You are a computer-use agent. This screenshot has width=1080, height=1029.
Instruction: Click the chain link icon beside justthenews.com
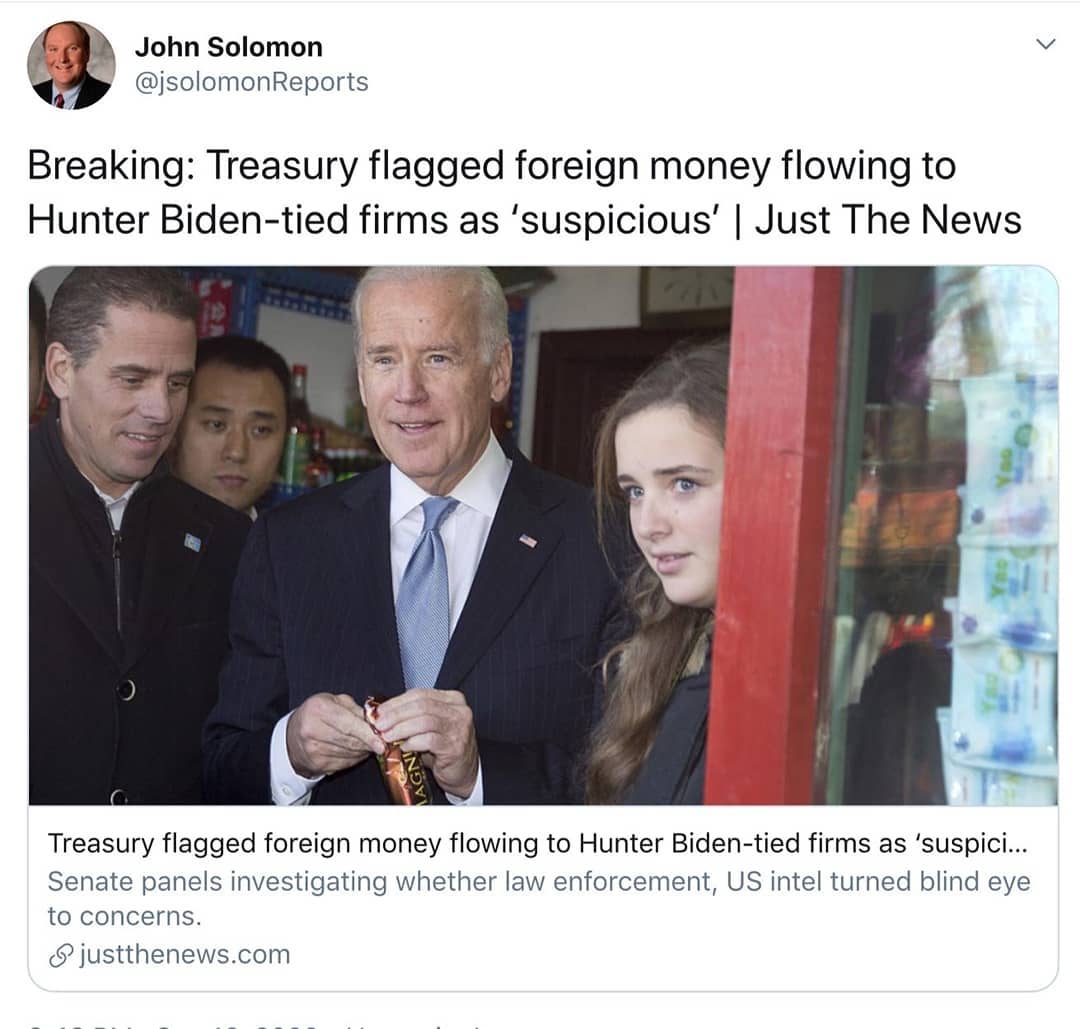pos(61,955)
